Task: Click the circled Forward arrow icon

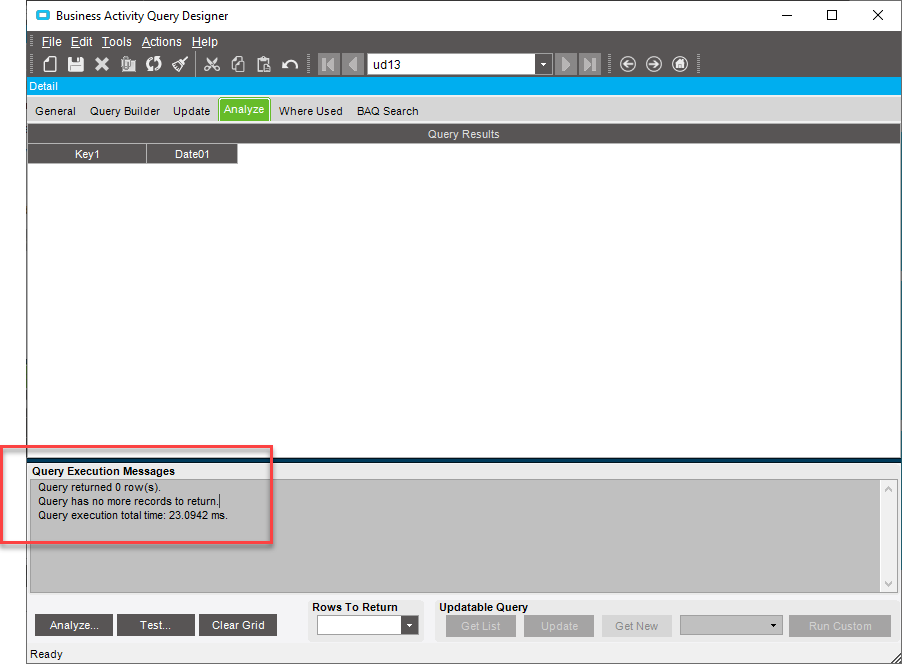Action: click(653, 64)
